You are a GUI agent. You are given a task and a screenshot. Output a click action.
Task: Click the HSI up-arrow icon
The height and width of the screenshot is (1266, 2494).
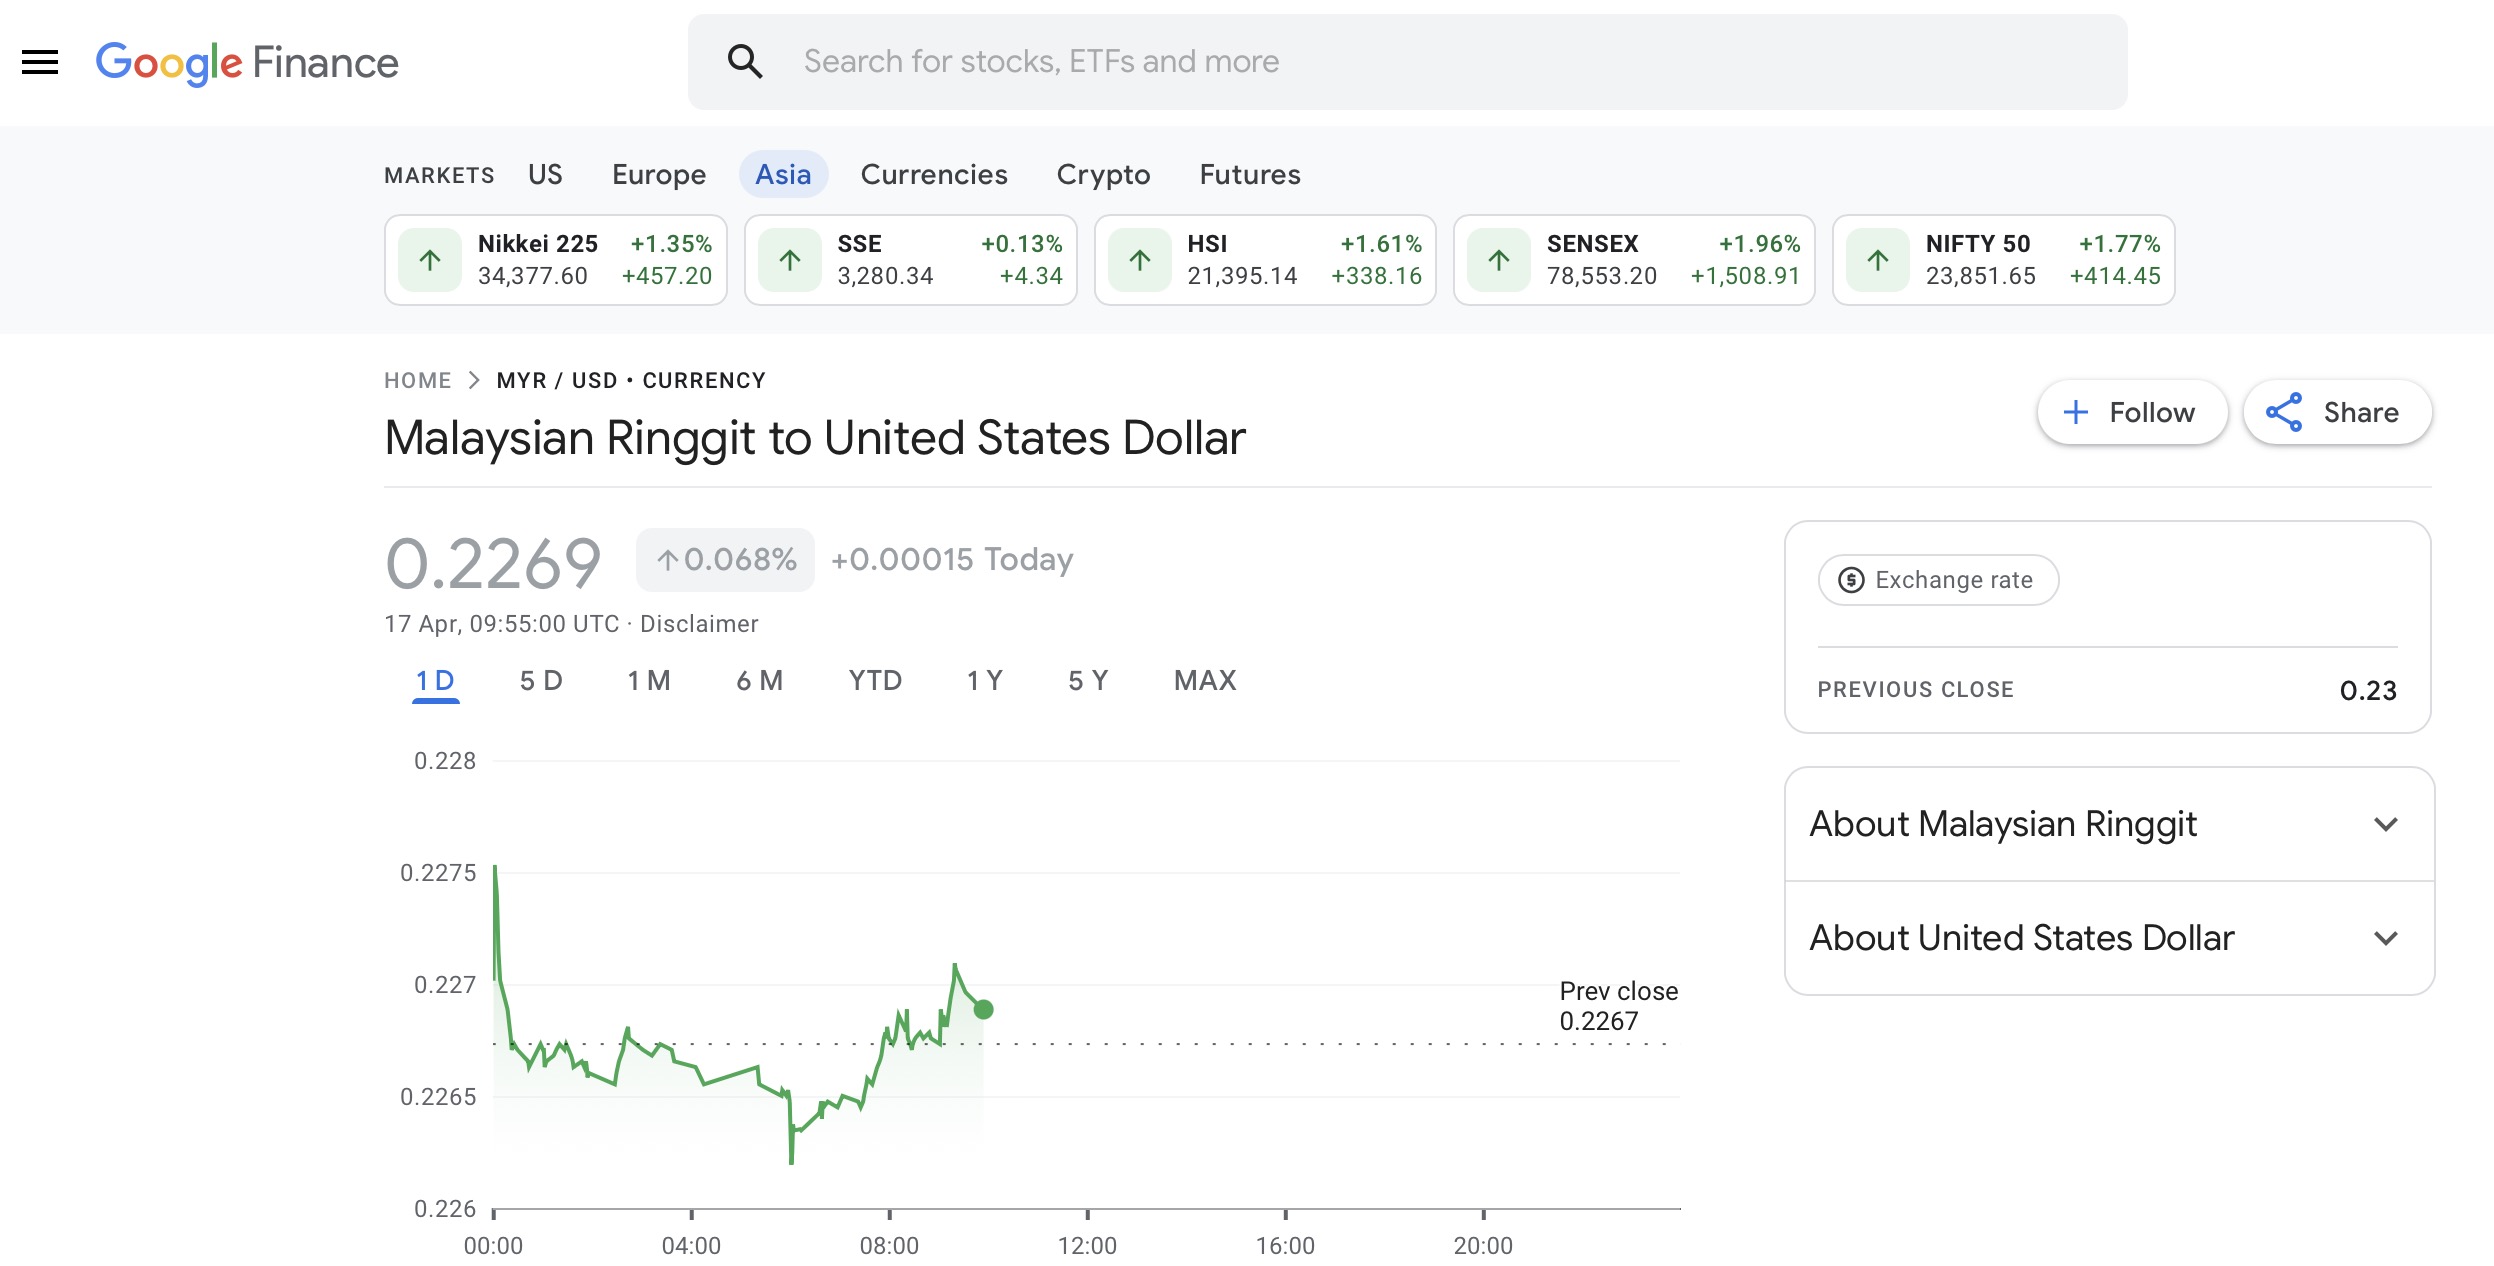pyautogui.click(x=1140, y=260)
